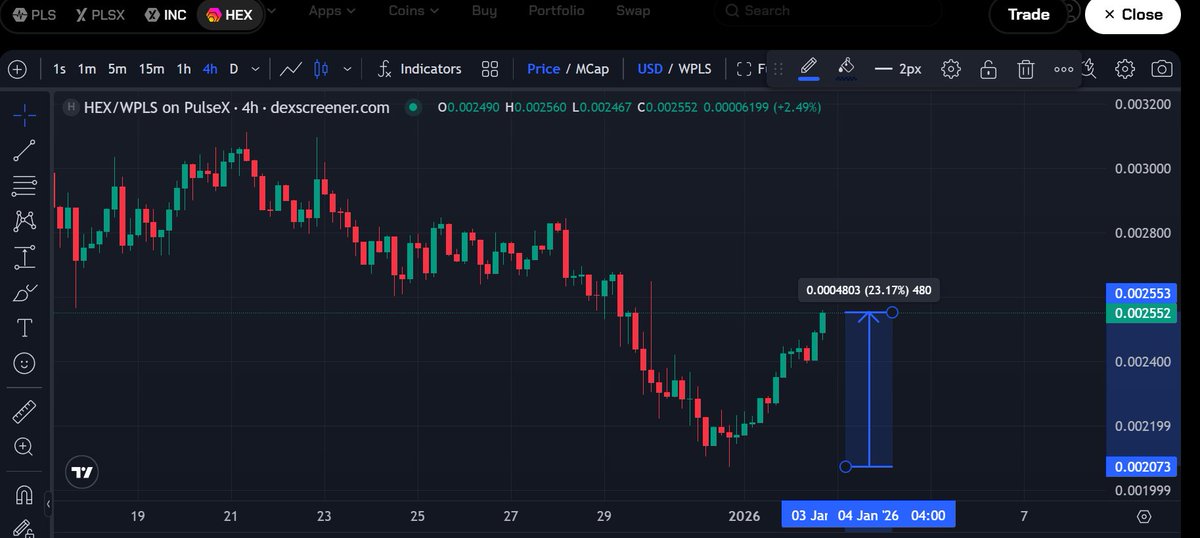Open the chart settings gear icon
Screen dimensions: 1200x538
coord(1125,69)
